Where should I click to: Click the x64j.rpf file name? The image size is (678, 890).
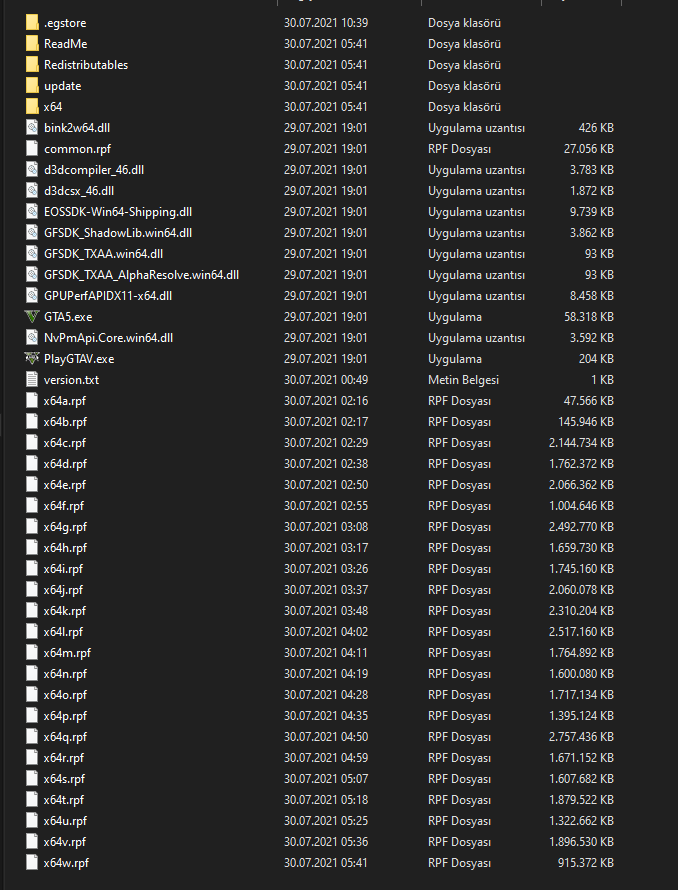point(63,590)
